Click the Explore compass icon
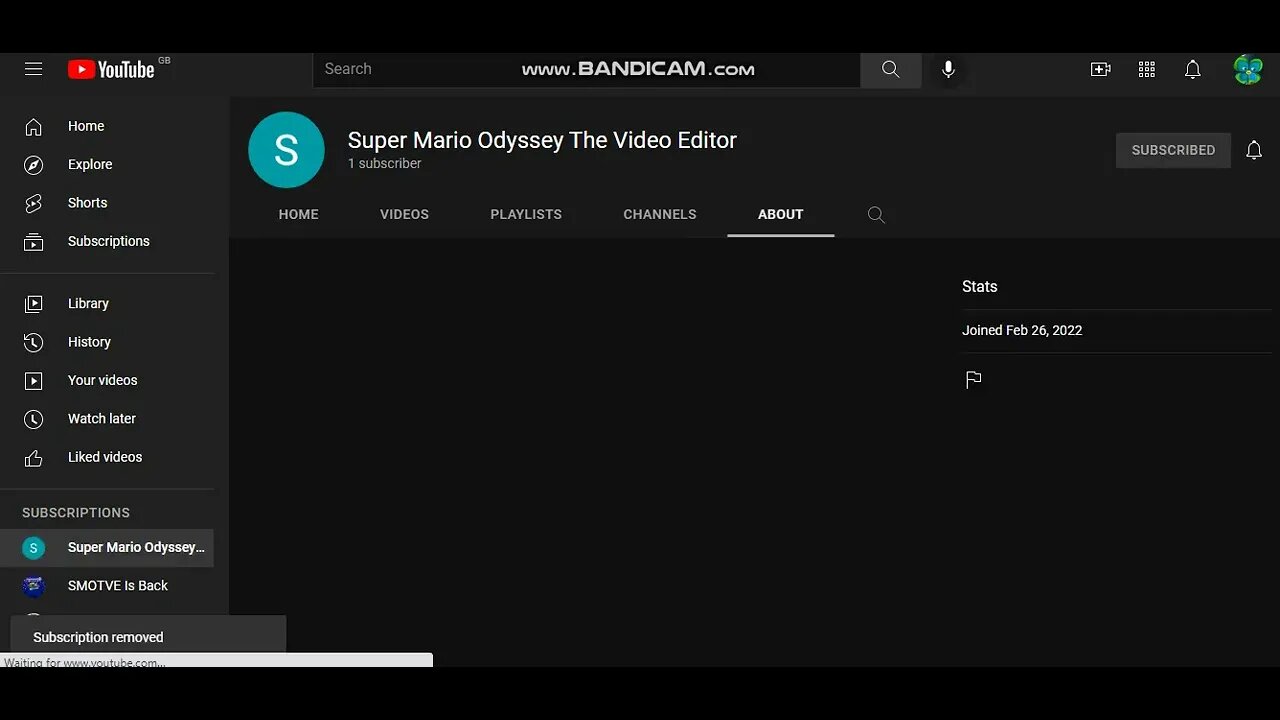This screenshot has width=1280, height=720. tap(33, 165)
